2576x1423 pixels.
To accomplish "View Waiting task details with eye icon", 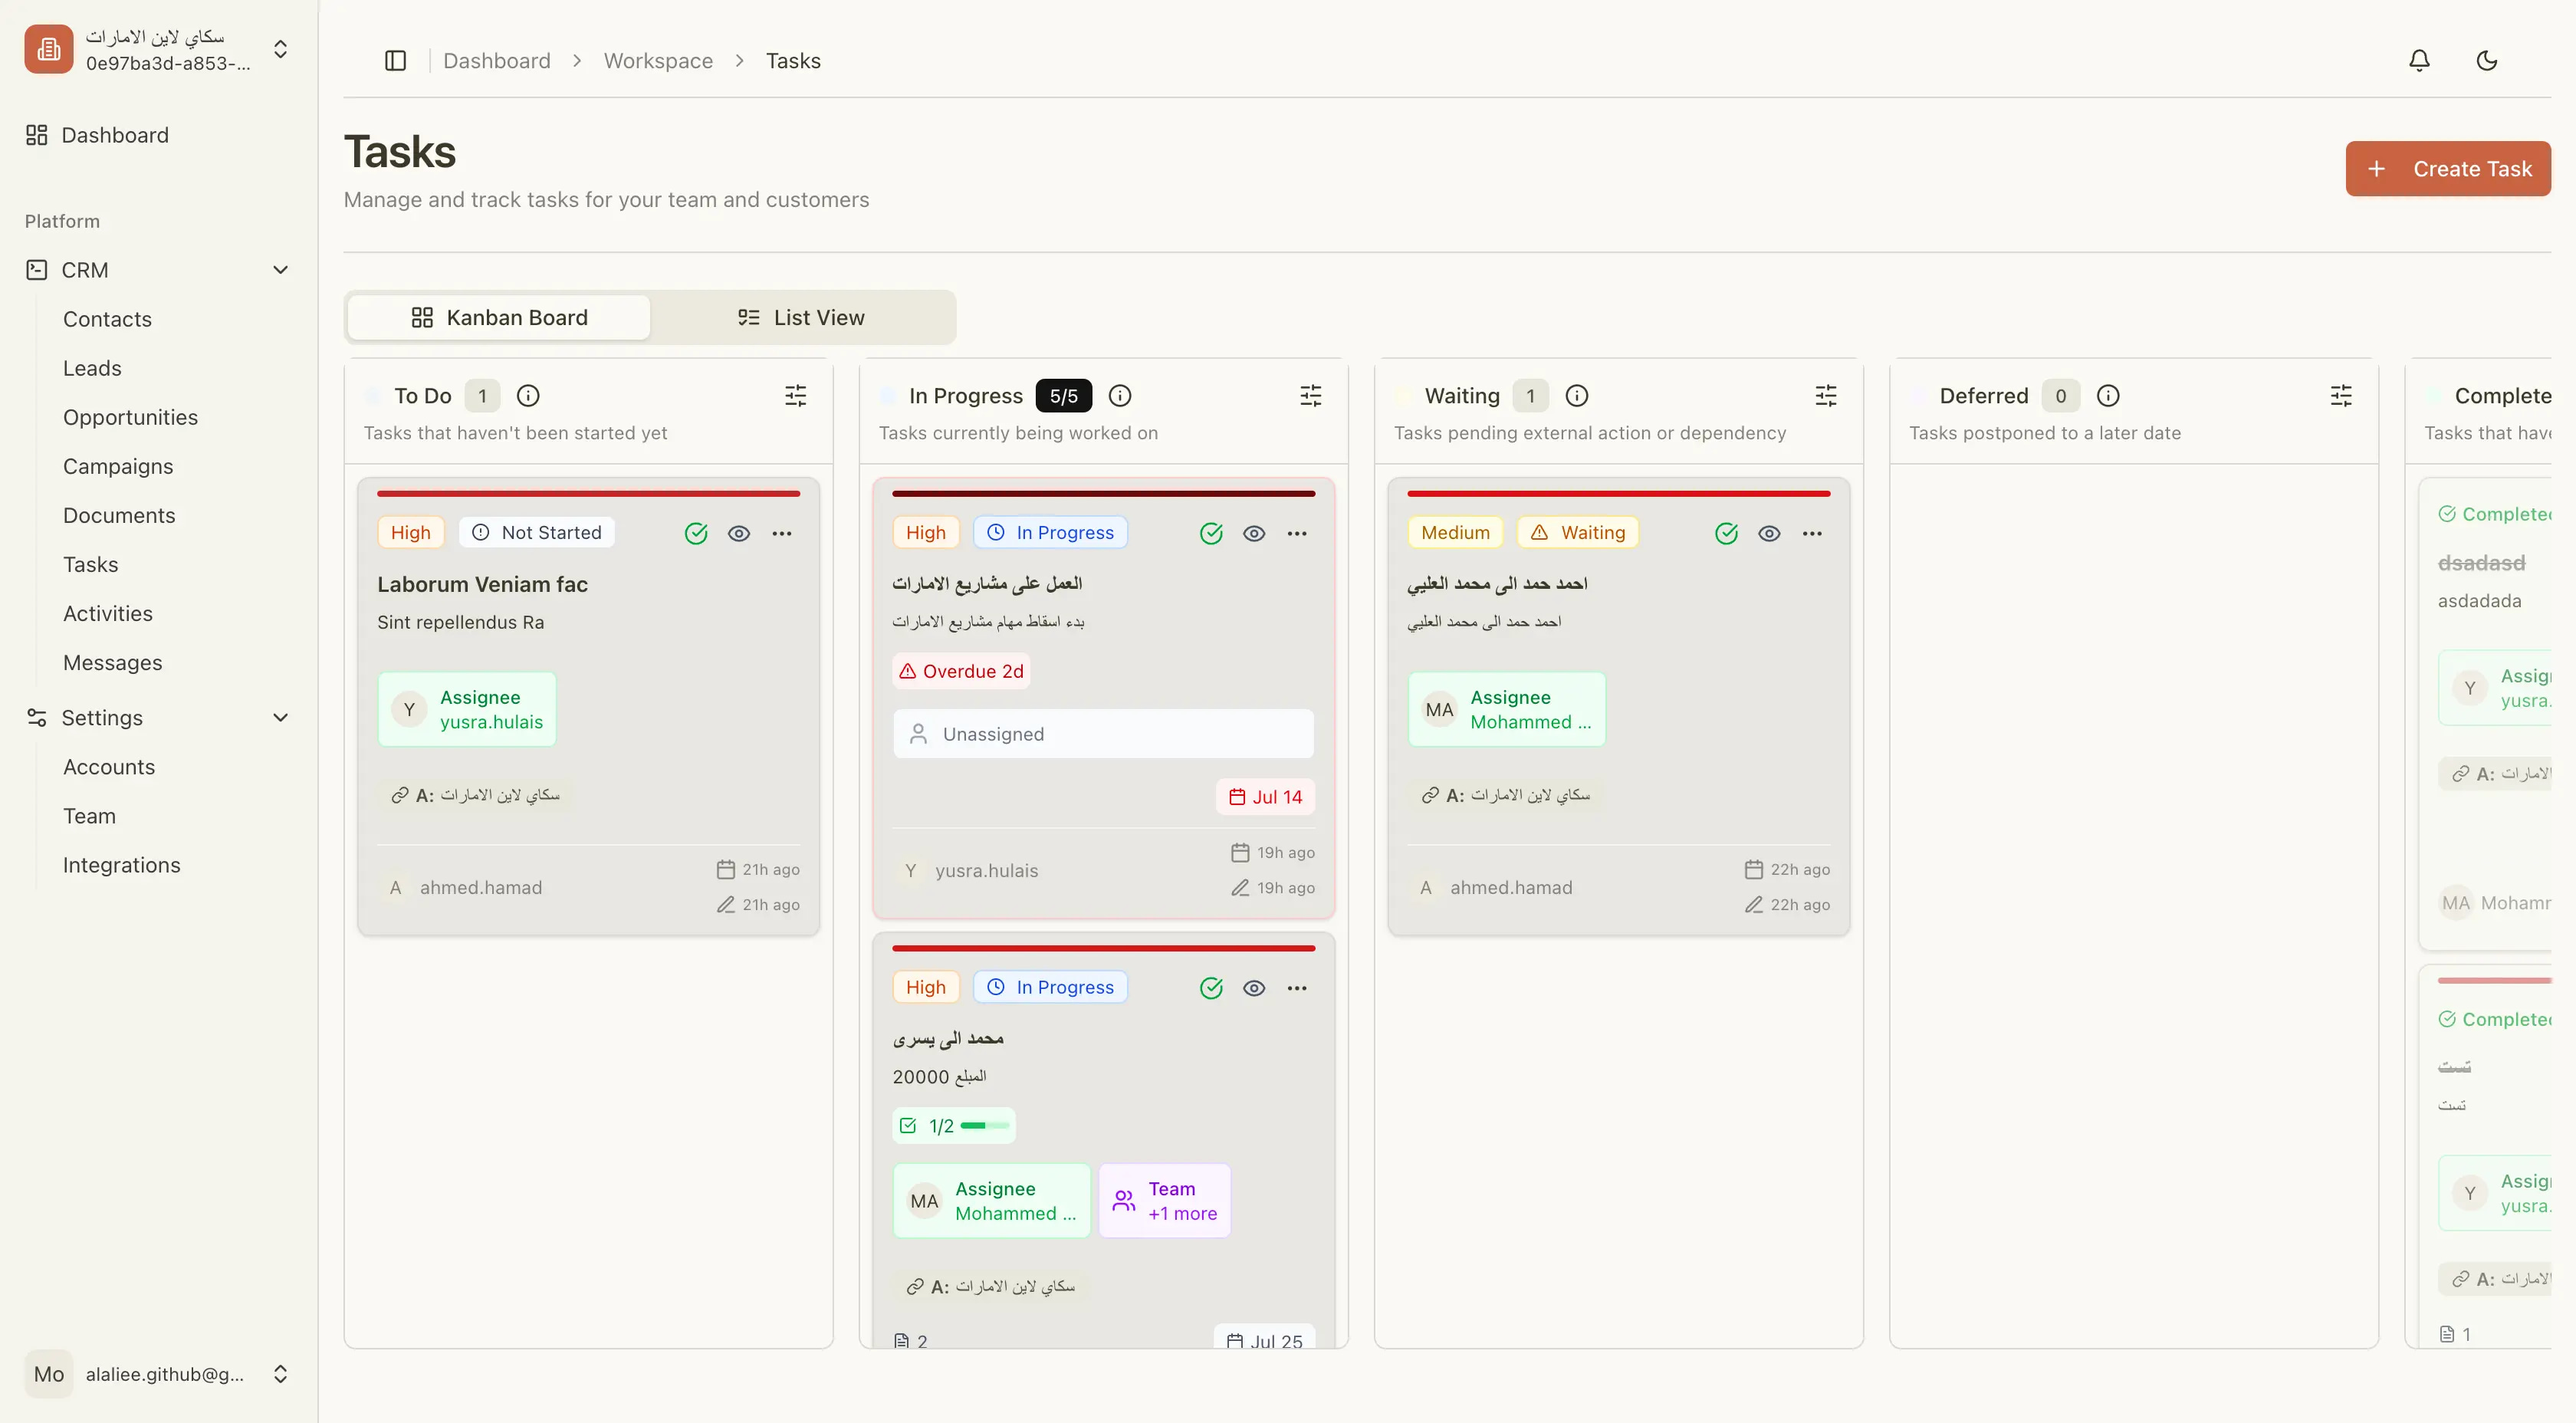I will pyautogui.click(x=1768, y=534).
